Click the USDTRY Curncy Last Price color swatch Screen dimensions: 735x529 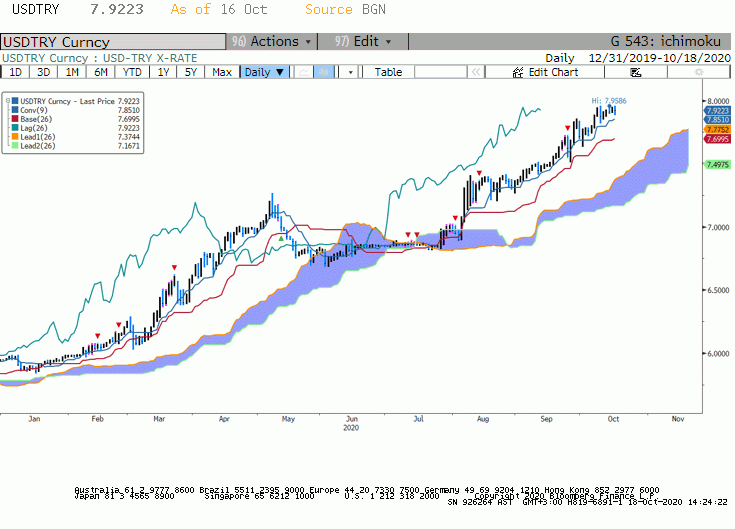pos(15,101)
